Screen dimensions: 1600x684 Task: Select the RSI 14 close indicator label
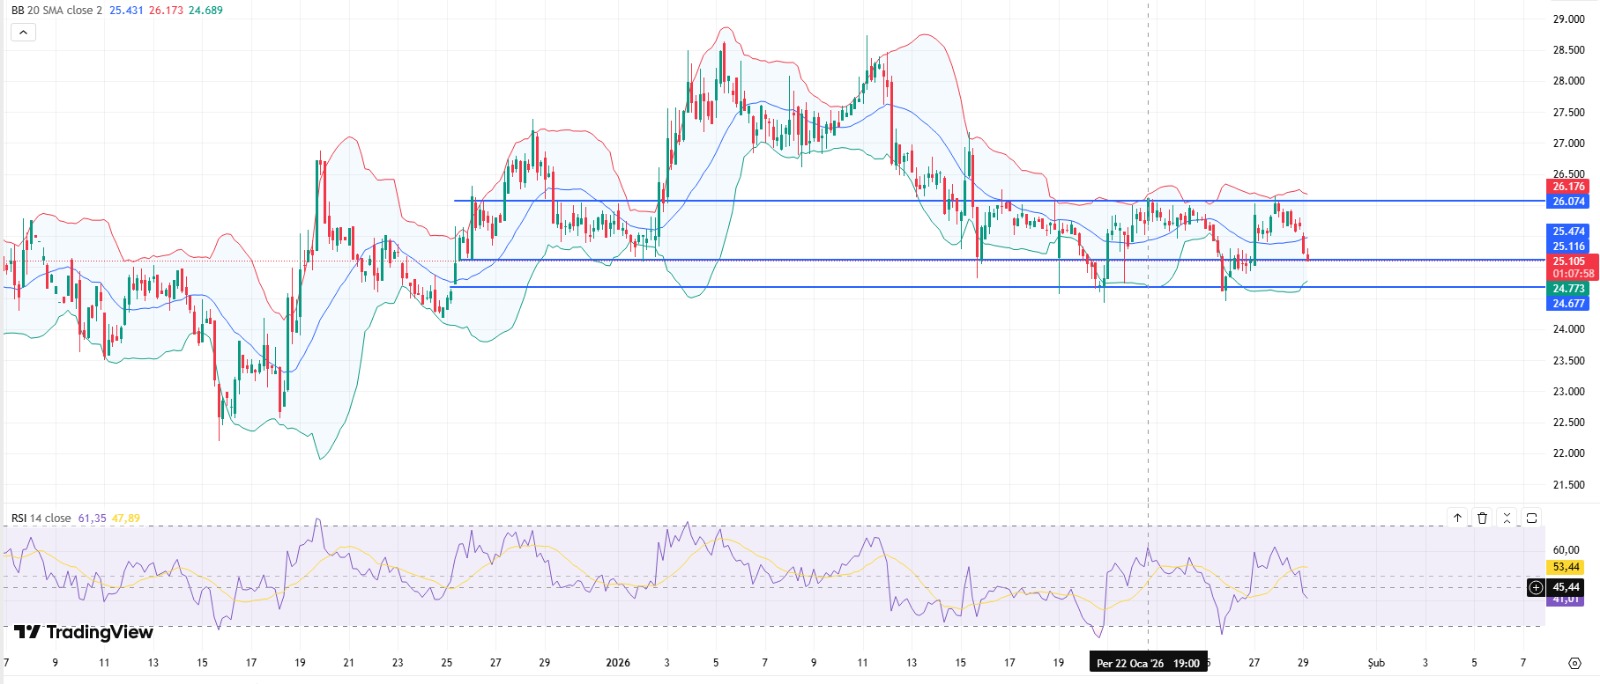click(x=41, y=518)
